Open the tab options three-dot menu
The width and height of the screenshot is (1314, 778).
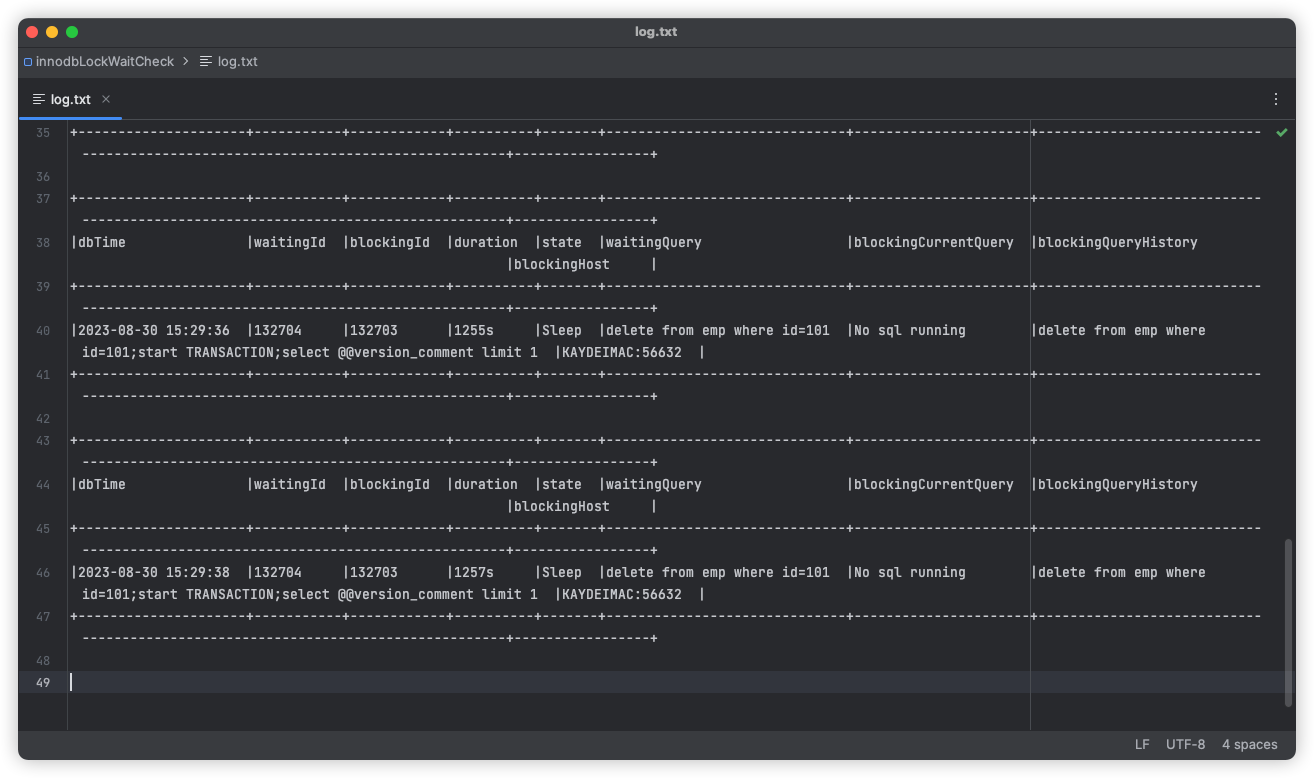(x=1276, y=99)
